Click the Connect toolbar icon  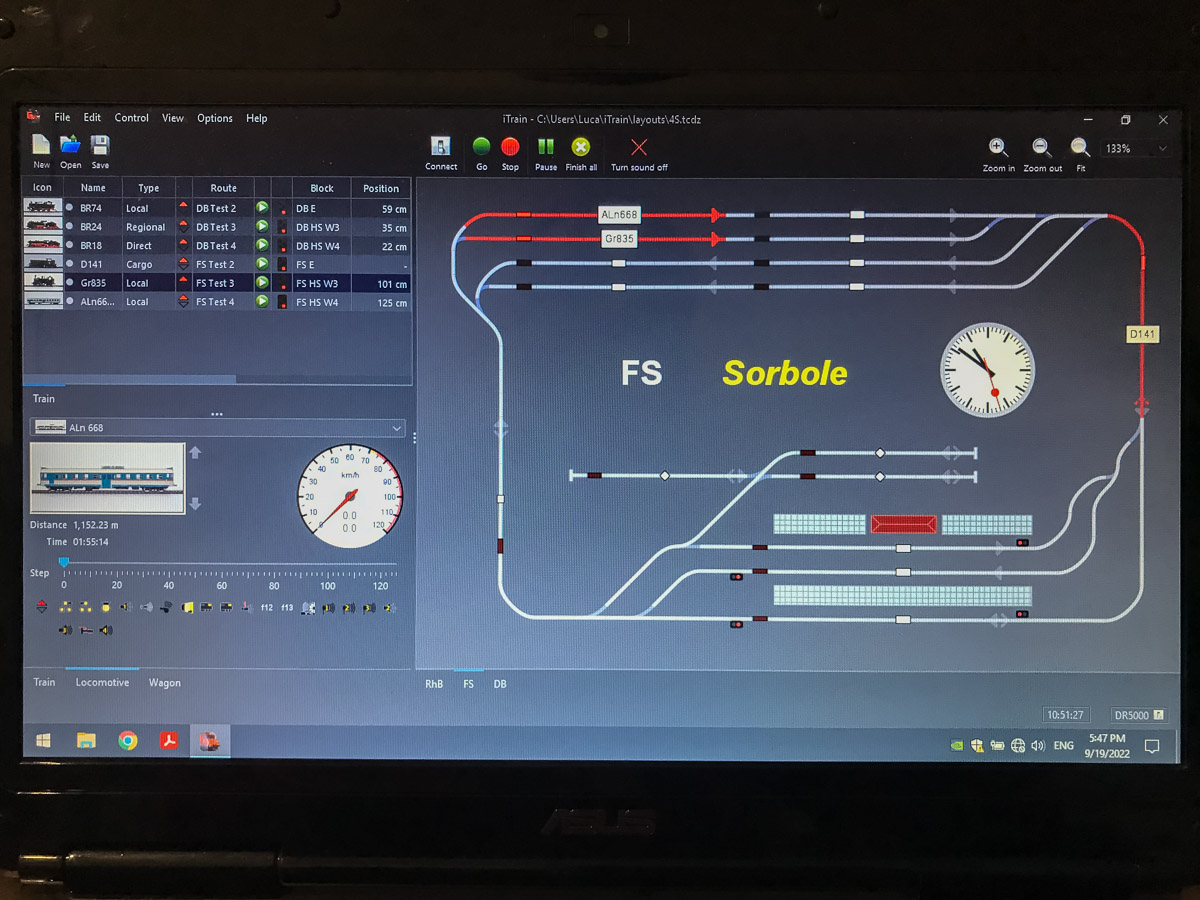click(441, 147)
